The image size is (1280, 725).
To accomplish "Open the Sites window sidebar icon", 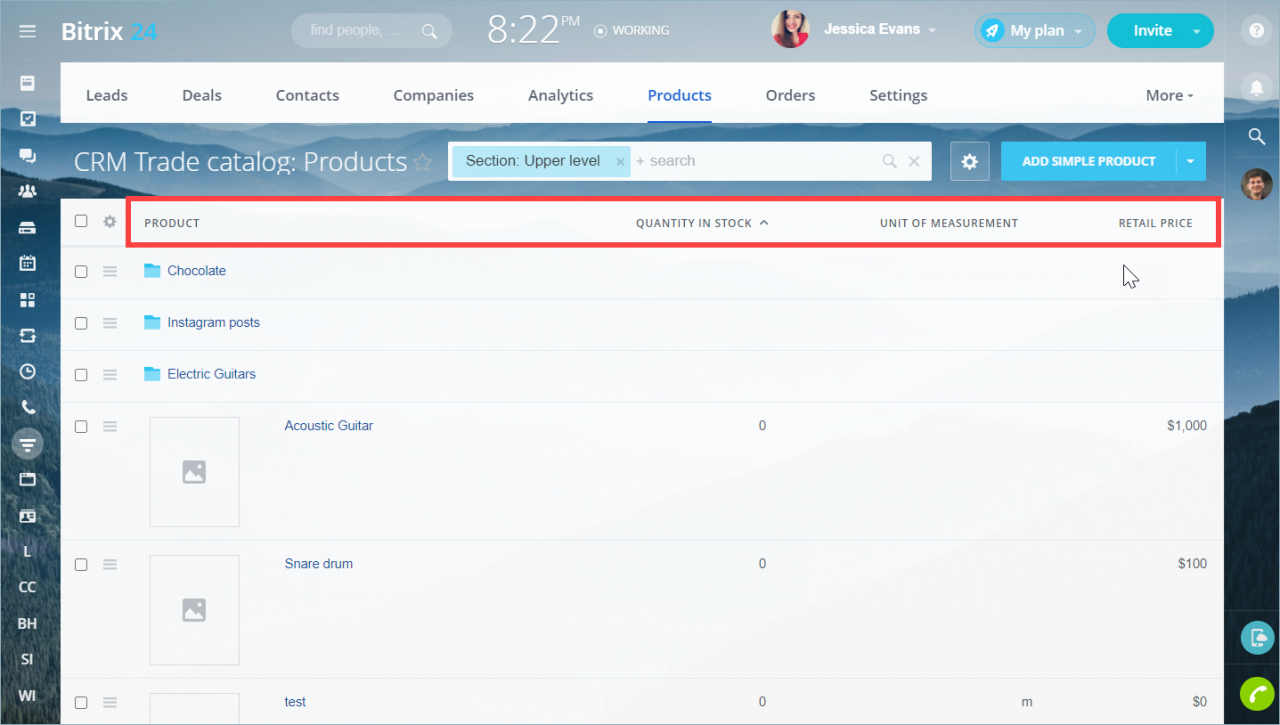I will click(x=28, y=479).
